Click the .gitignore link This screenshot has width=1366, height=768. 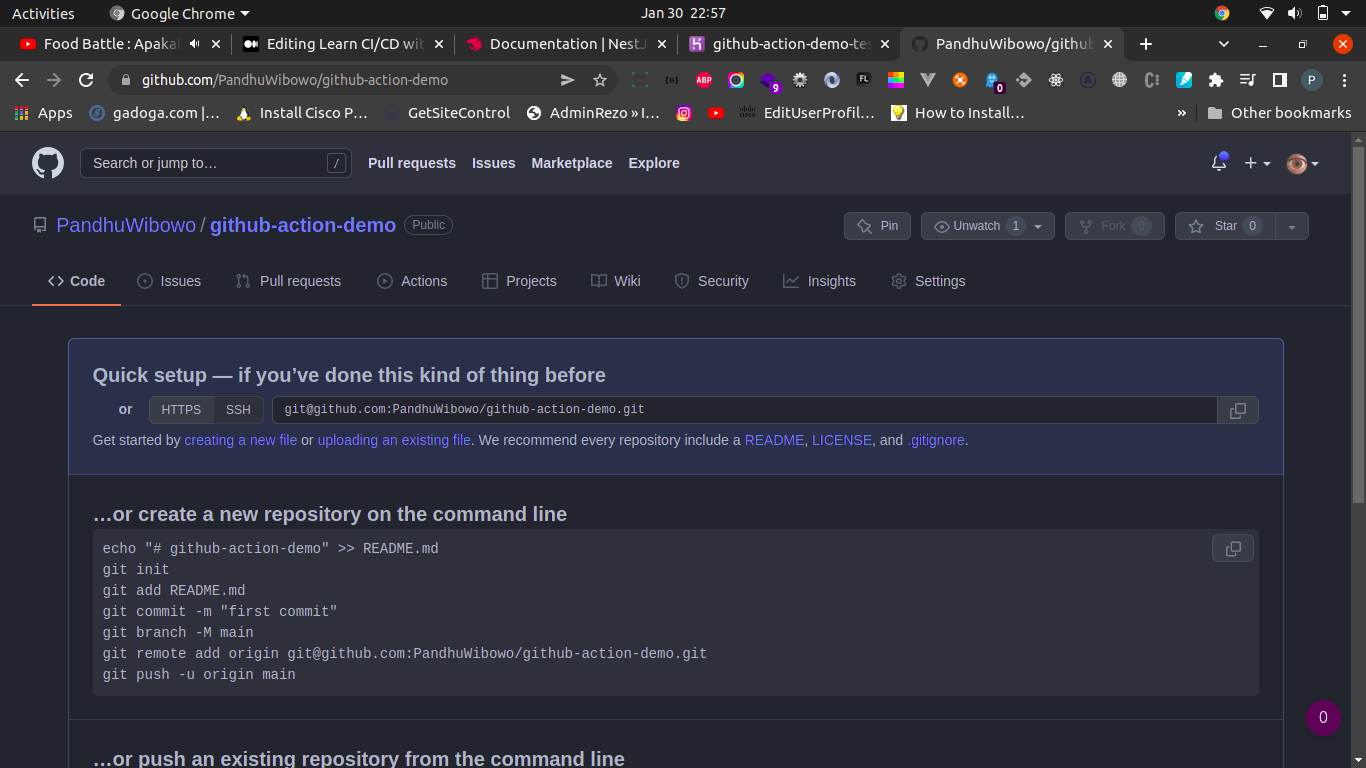936,440
